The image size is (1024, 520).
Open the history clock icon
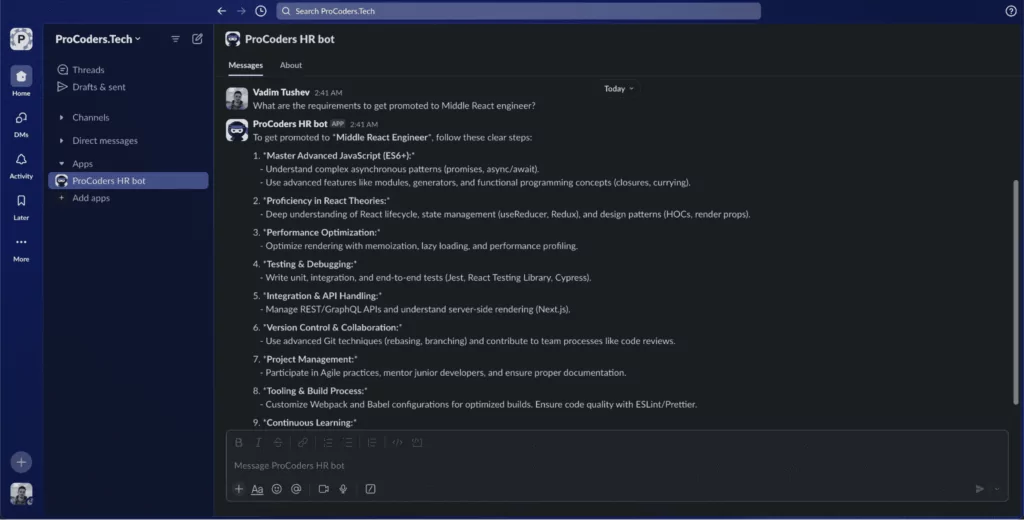pyautogui.click(x=261, y=11)
